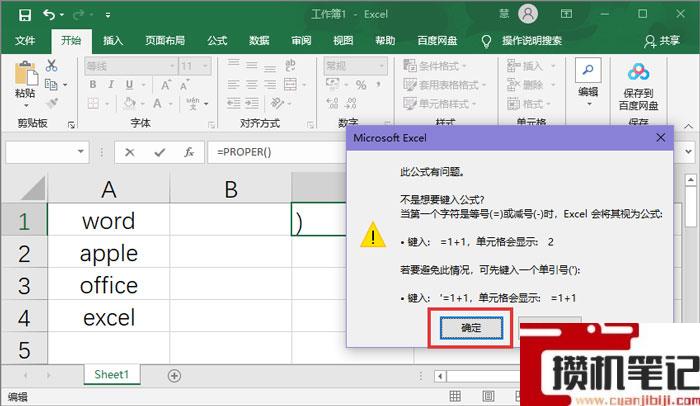Click the wrap text icon
Viewport: 700px width, 406px height.
[x=290, y=66]
